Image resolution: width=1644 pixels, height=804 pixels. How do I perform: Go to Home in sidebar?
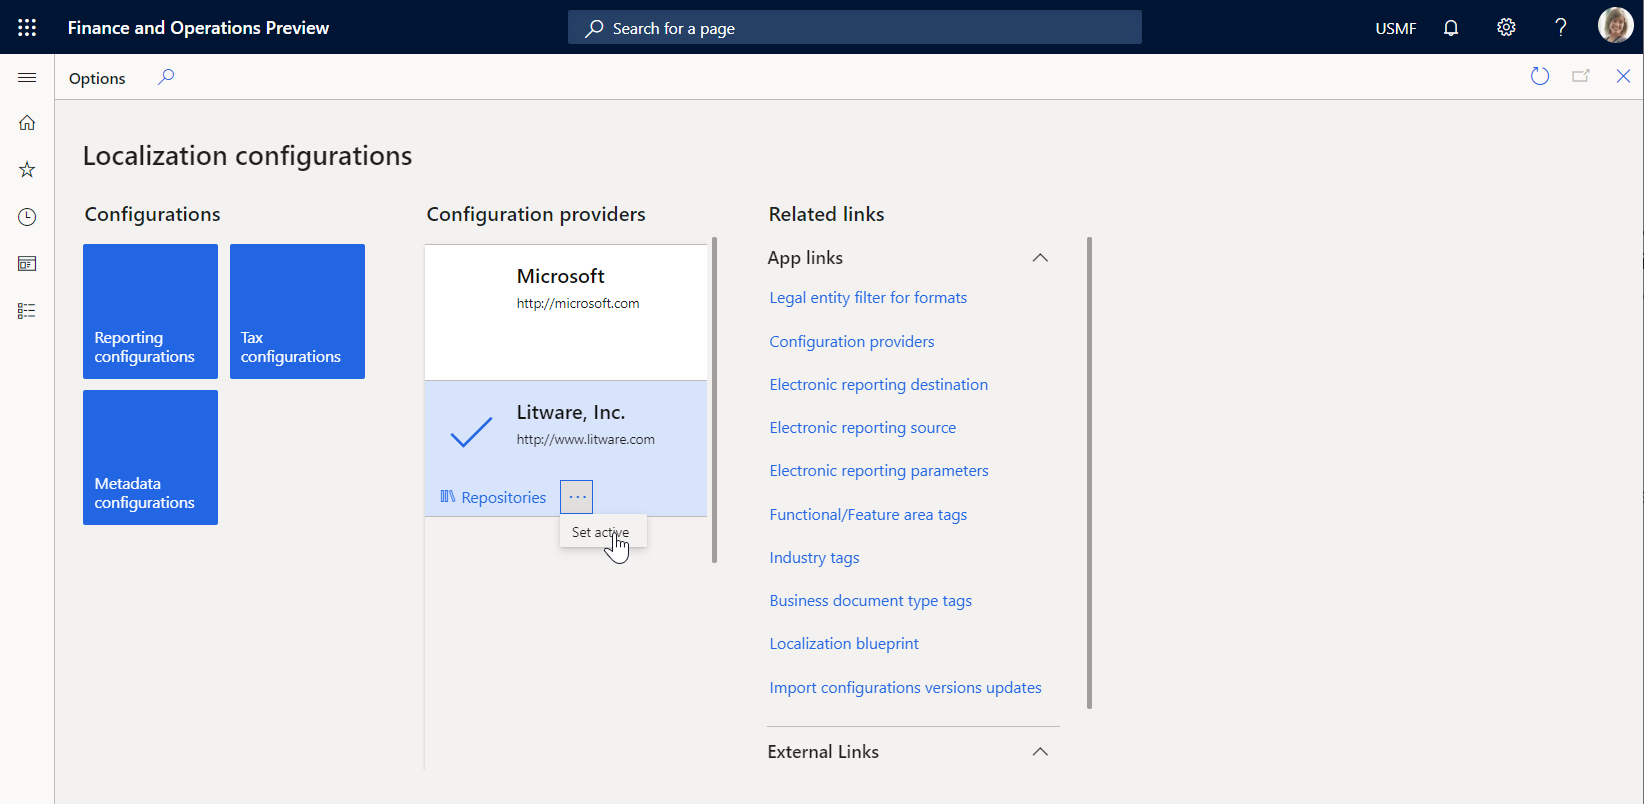click(x=27, y=123)
